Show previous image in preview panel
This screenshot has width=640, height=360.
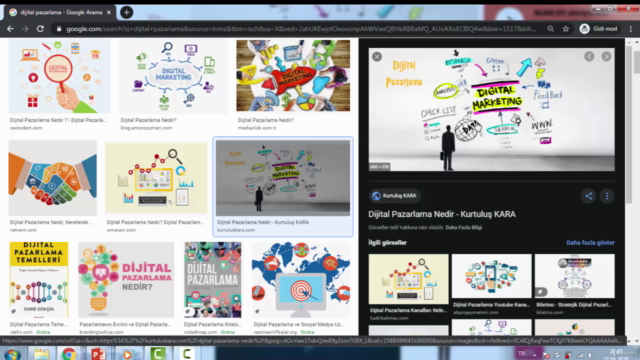(x=589, y=56)
